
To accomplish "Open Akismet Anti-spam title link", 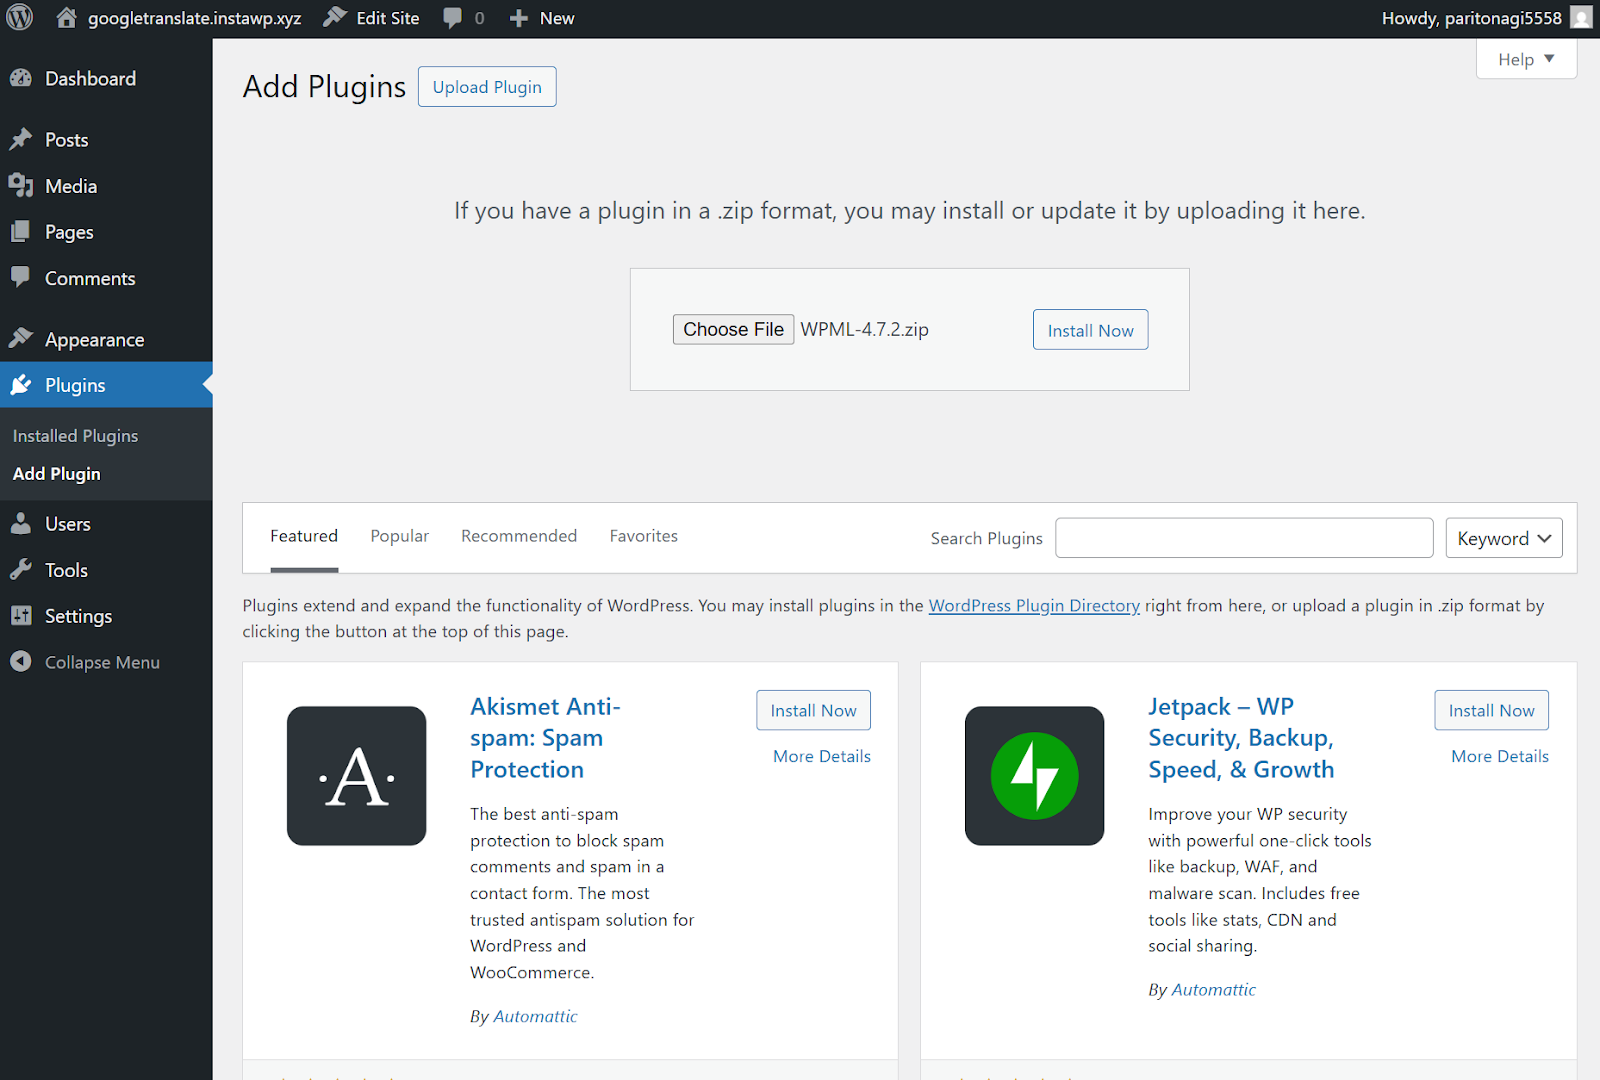I will click(546, 738).
